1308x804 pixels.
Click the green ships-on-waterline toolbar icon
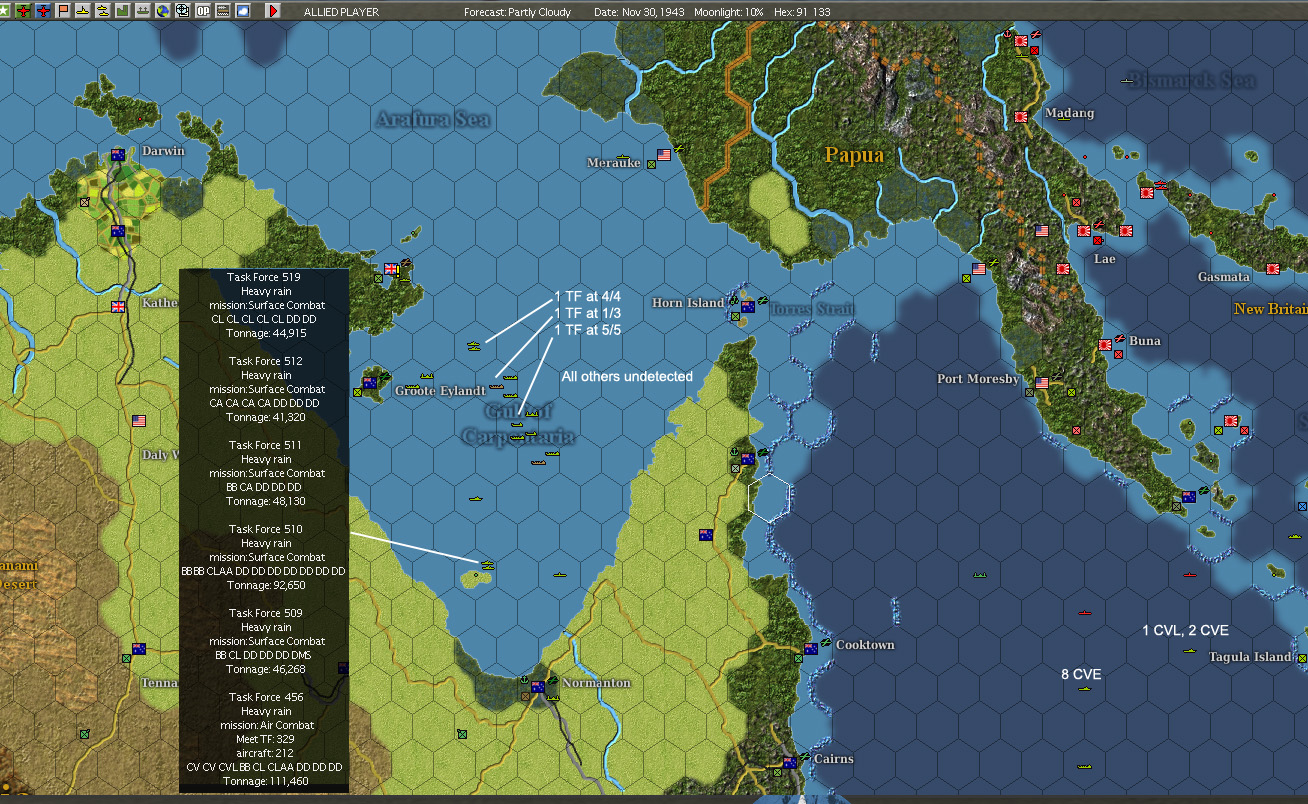[142, 10]
